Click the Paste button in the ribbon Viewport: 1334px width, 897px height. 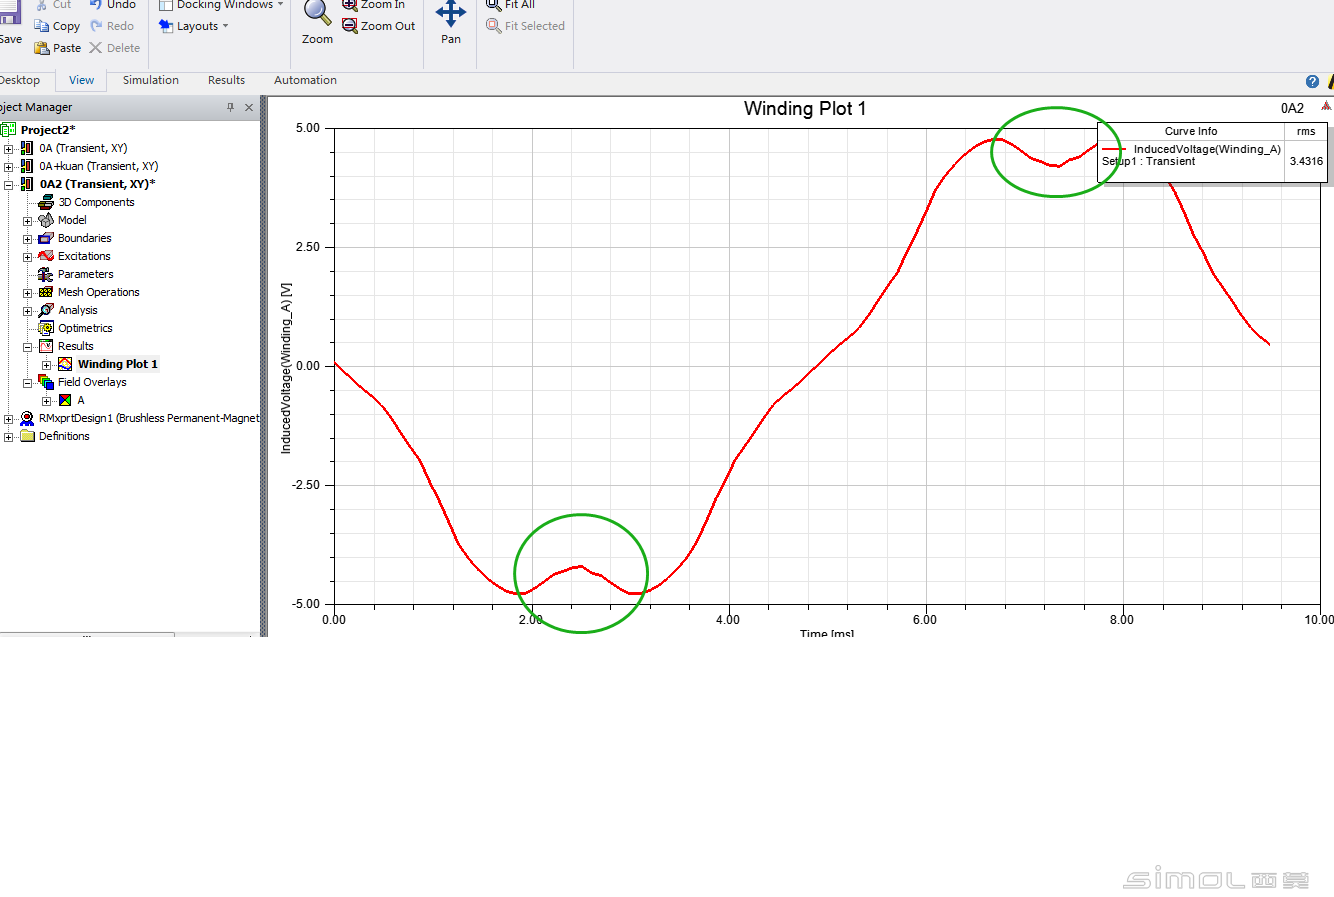point(58,48)
